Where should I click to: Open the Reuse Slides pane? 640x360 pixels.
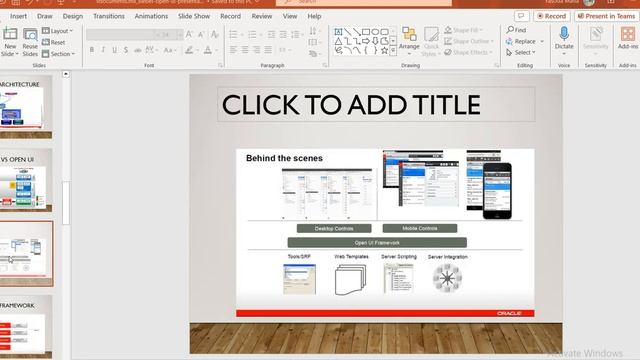30,42
